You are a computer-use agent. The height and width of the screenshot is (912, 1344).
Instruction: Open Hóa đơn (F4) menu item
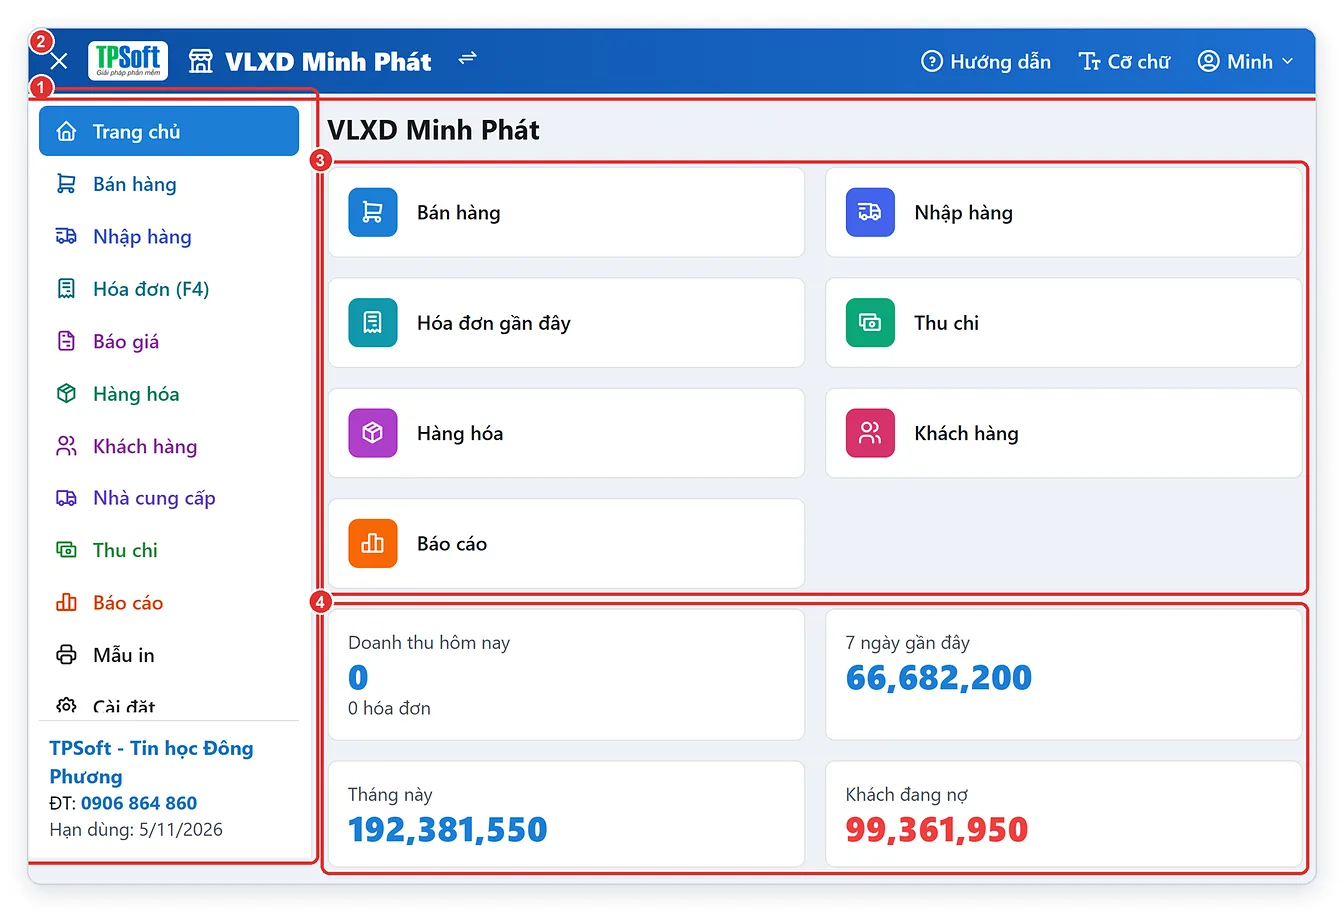(169, 289)
